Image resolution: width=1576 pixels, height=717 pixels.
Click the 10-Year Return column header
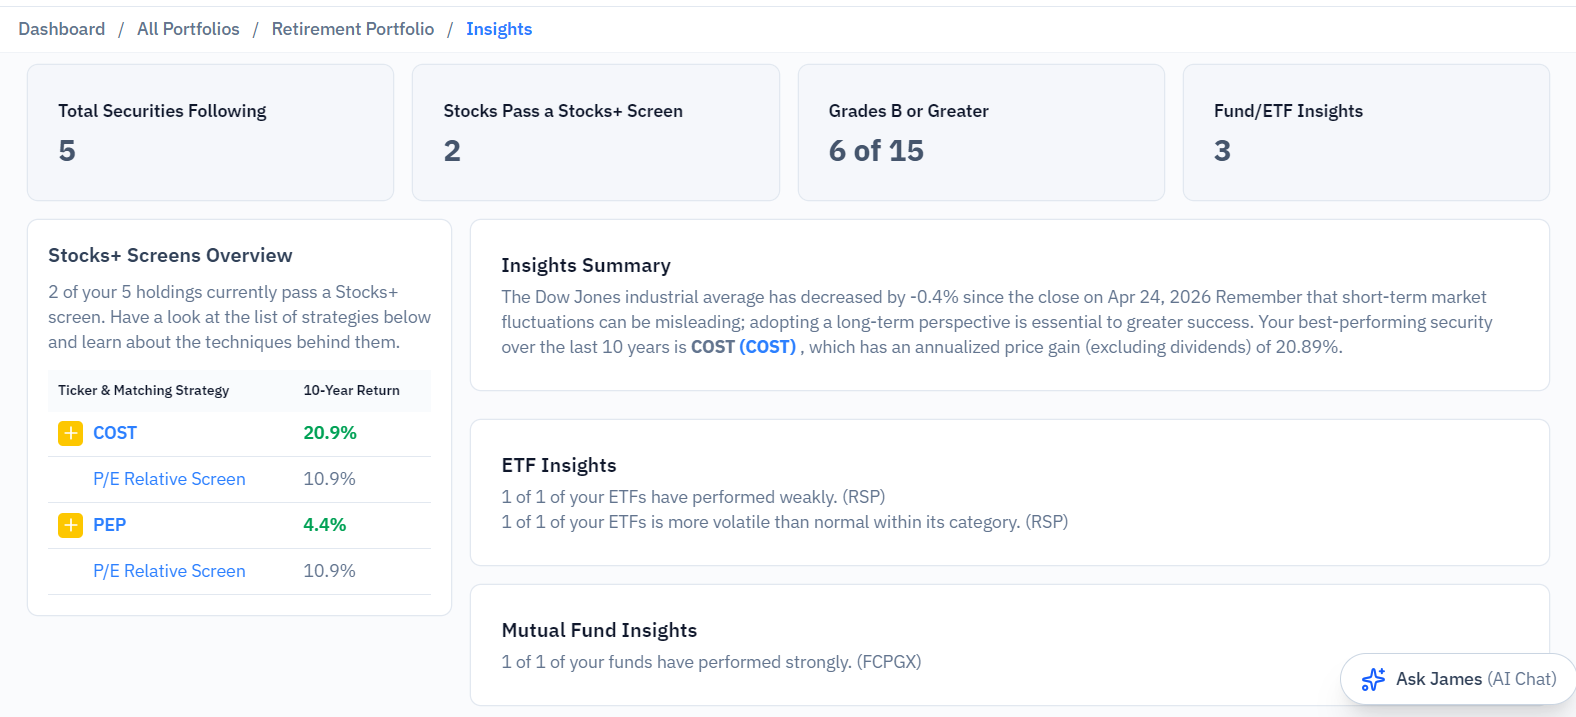351,390
